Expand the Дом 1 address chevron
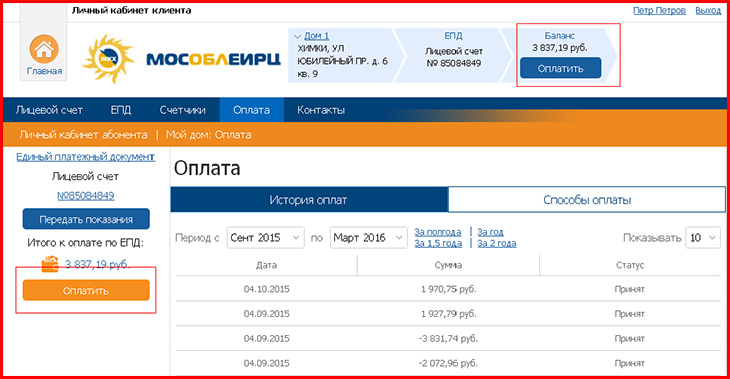The image size is (730, 379). 297,36
